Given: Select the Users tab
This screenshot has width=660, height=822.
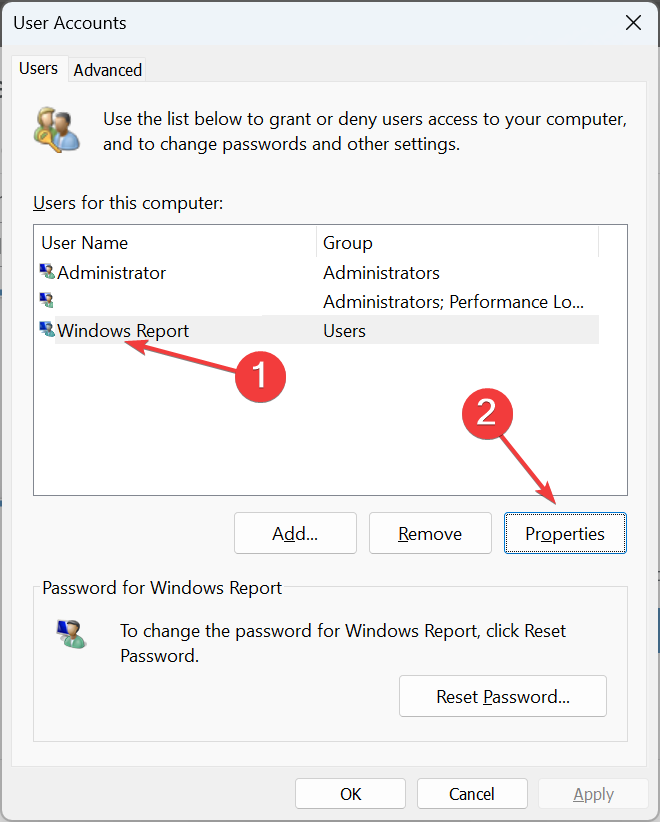Looking at the screenshot, I should [39, 69].
